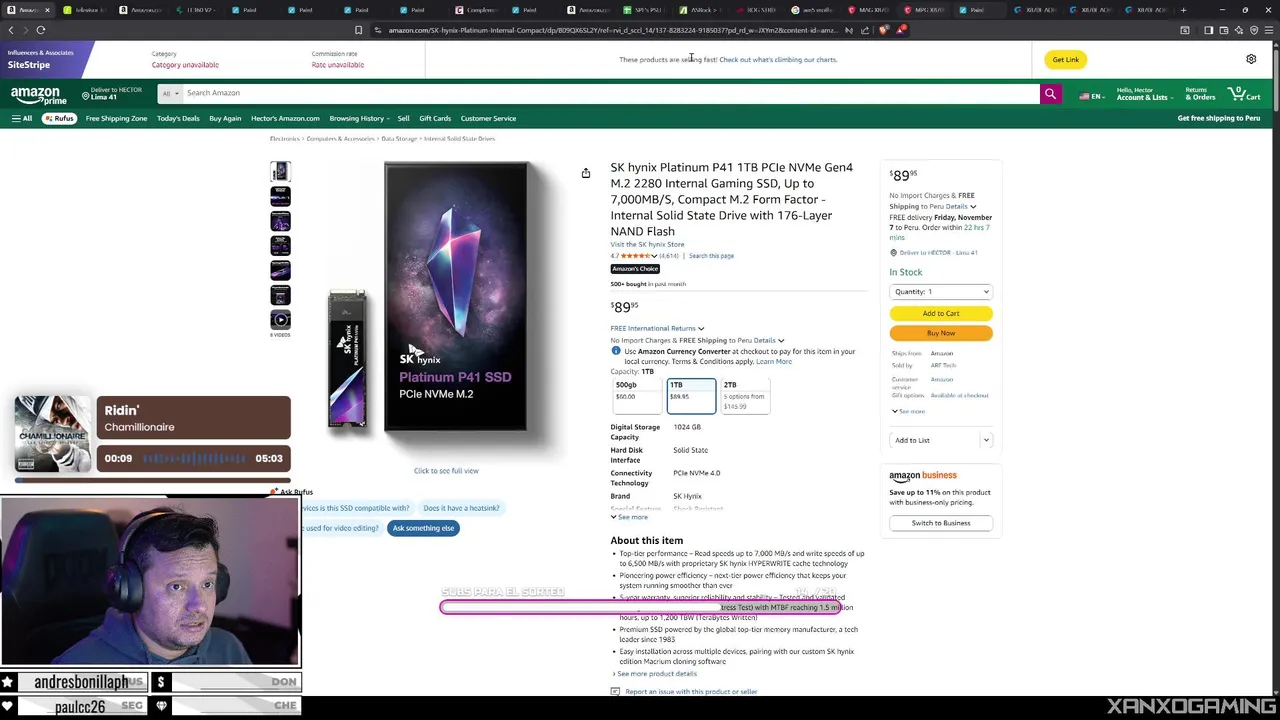
Task: Visit the SK hynix Store link
Action: 648,244
